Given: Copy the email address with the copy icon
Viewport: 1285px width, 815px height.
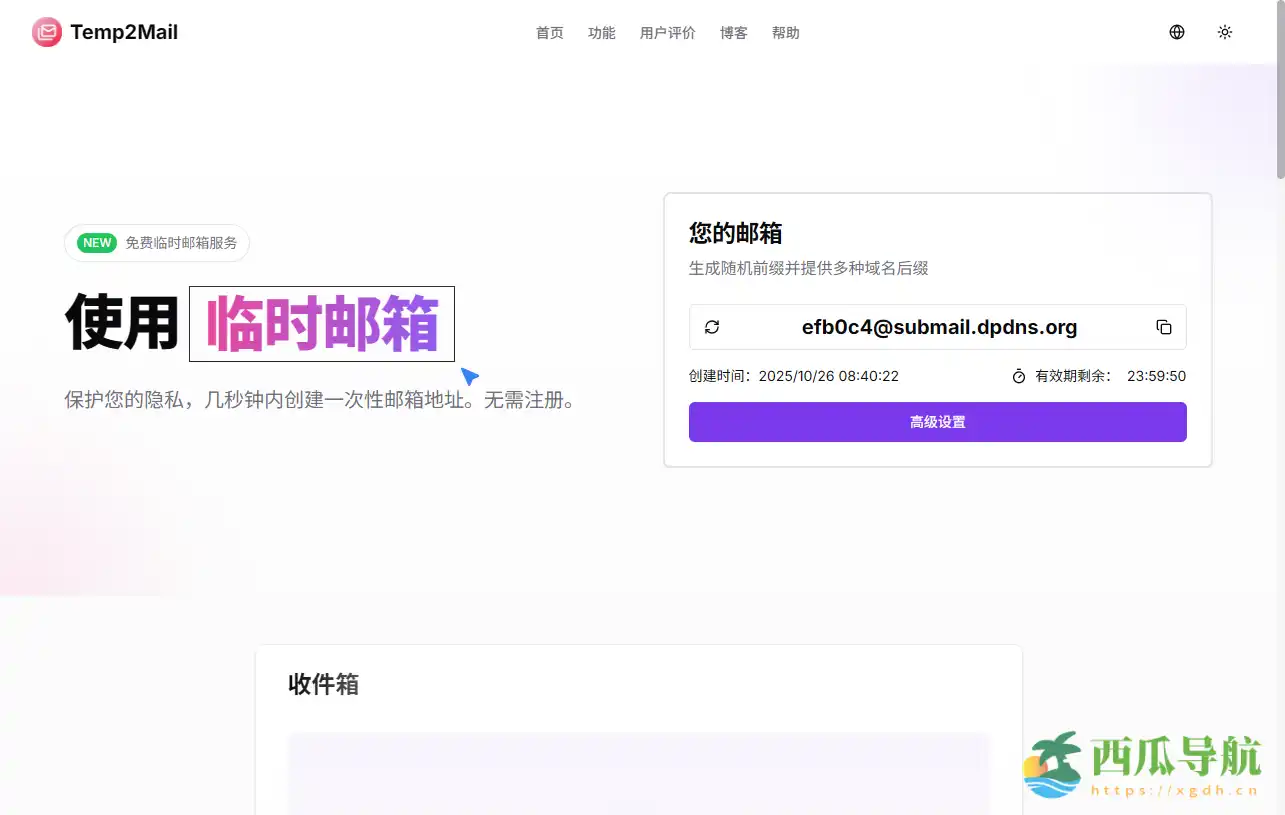Looking at the screenshot, I should 1163,327.
